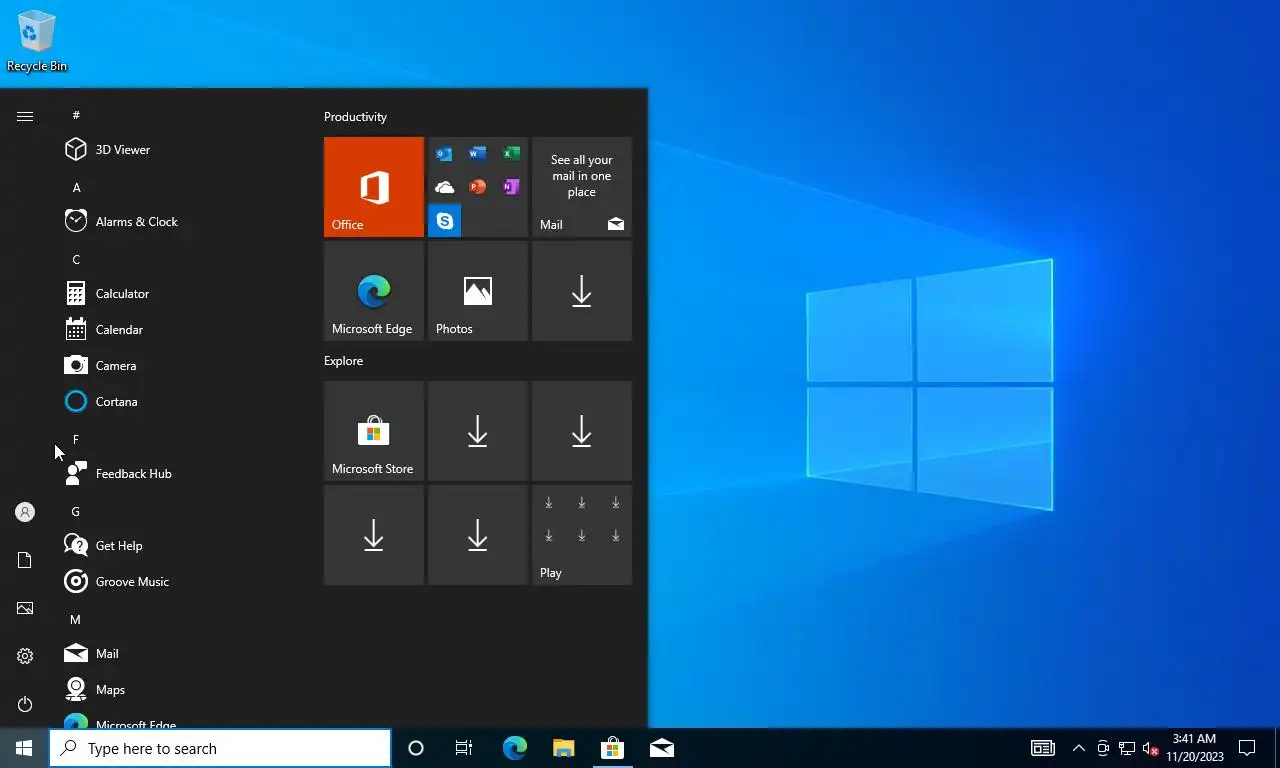The width and height of the screenshot is (1280, 768).
Task: Launch Maps from the app list
Action: pos(180,689)
